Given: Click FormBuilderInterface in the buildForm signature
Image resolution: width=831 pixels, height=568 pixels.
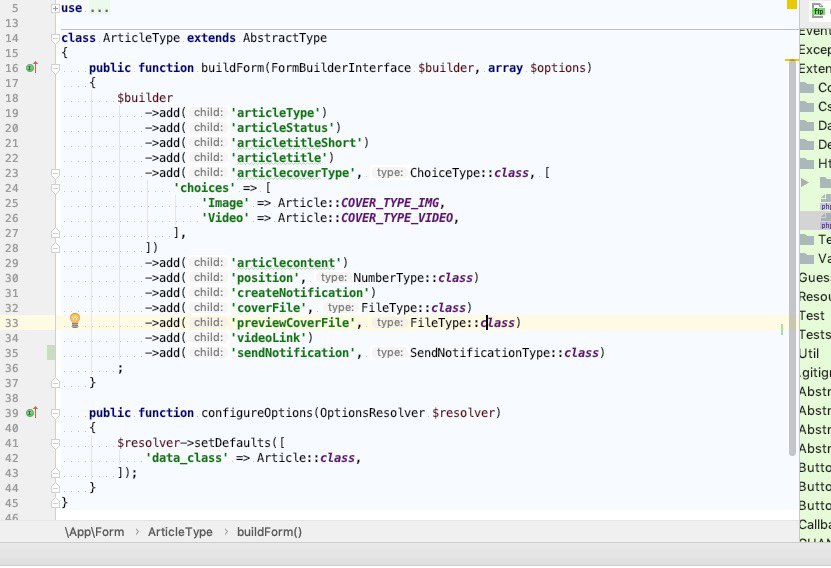Looking at the screenshot, I should pos(341,68).
